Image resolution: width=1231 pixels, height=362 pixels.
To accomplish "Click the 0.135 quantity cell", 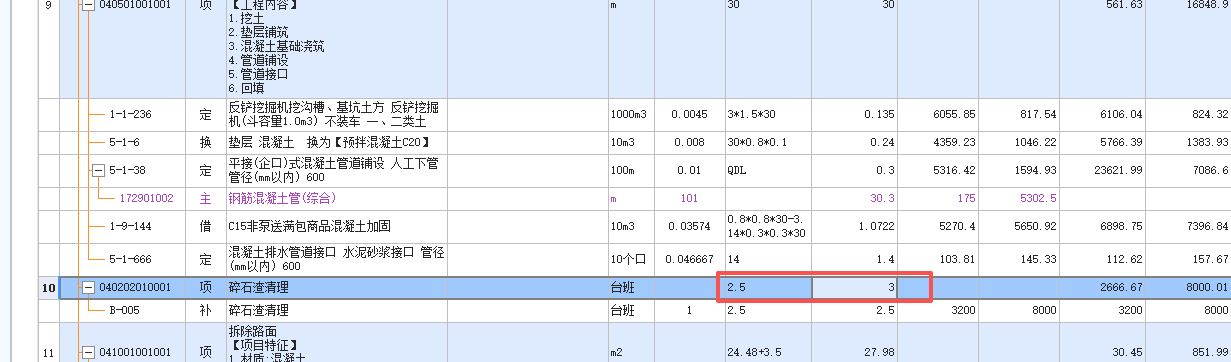I will pos(855,114).
